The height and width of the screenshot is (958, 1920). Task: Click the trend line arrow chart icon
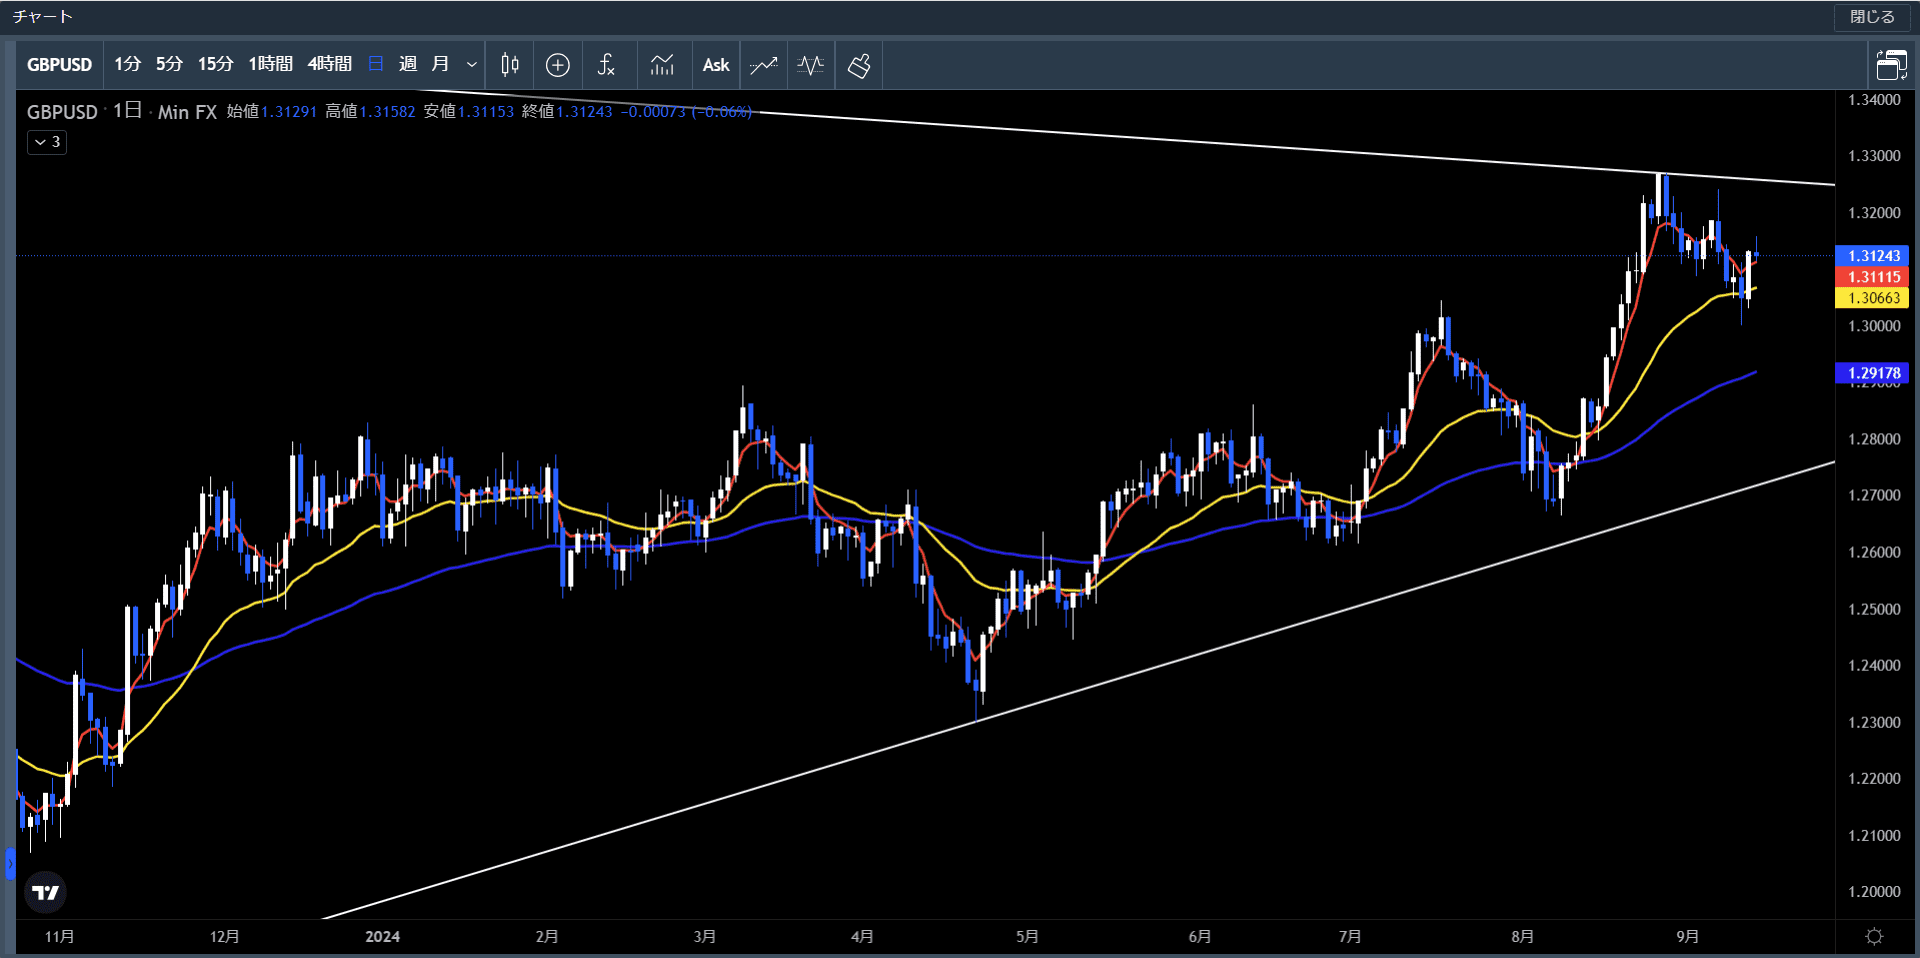pos(764,65)
